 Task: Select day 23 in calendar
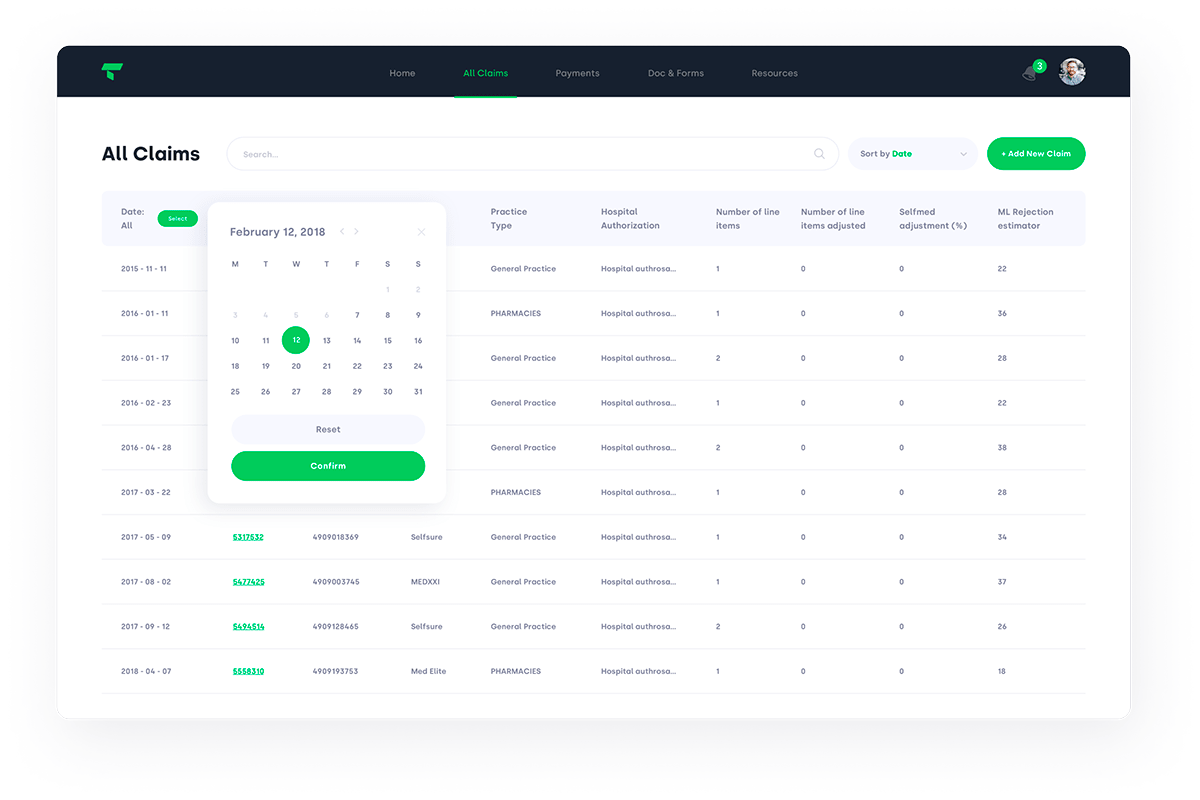pyautogui.click(x=388, y=366)
